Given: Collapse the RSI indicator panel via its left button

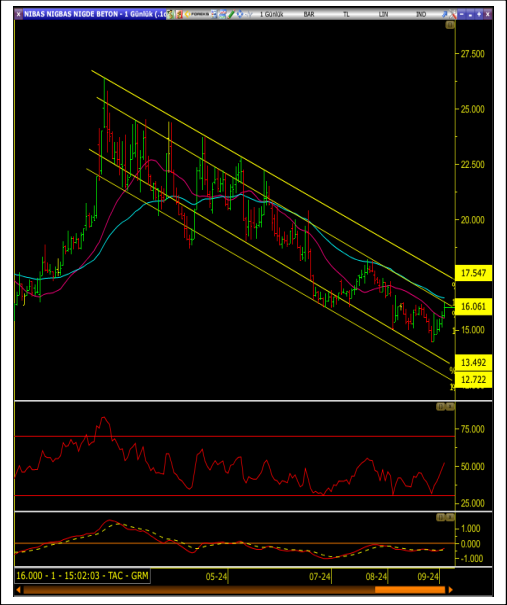Looking at the screenshot, I should tap(441, 407).
